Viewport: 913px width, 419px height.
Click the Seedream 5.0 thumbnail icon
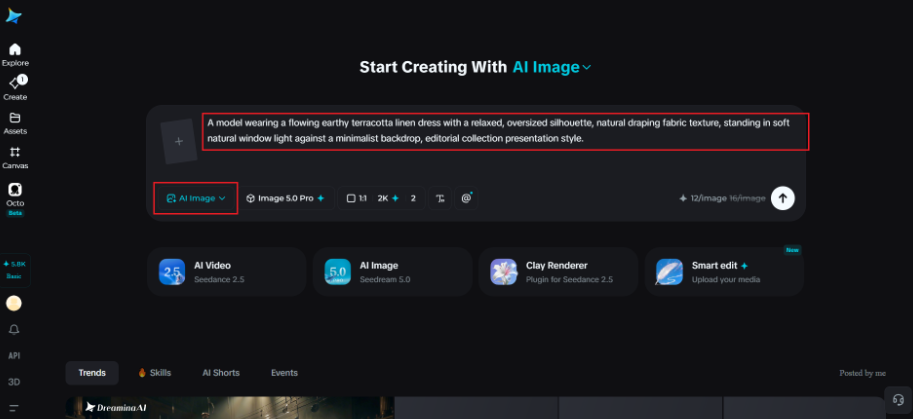[x=338, y=272]
